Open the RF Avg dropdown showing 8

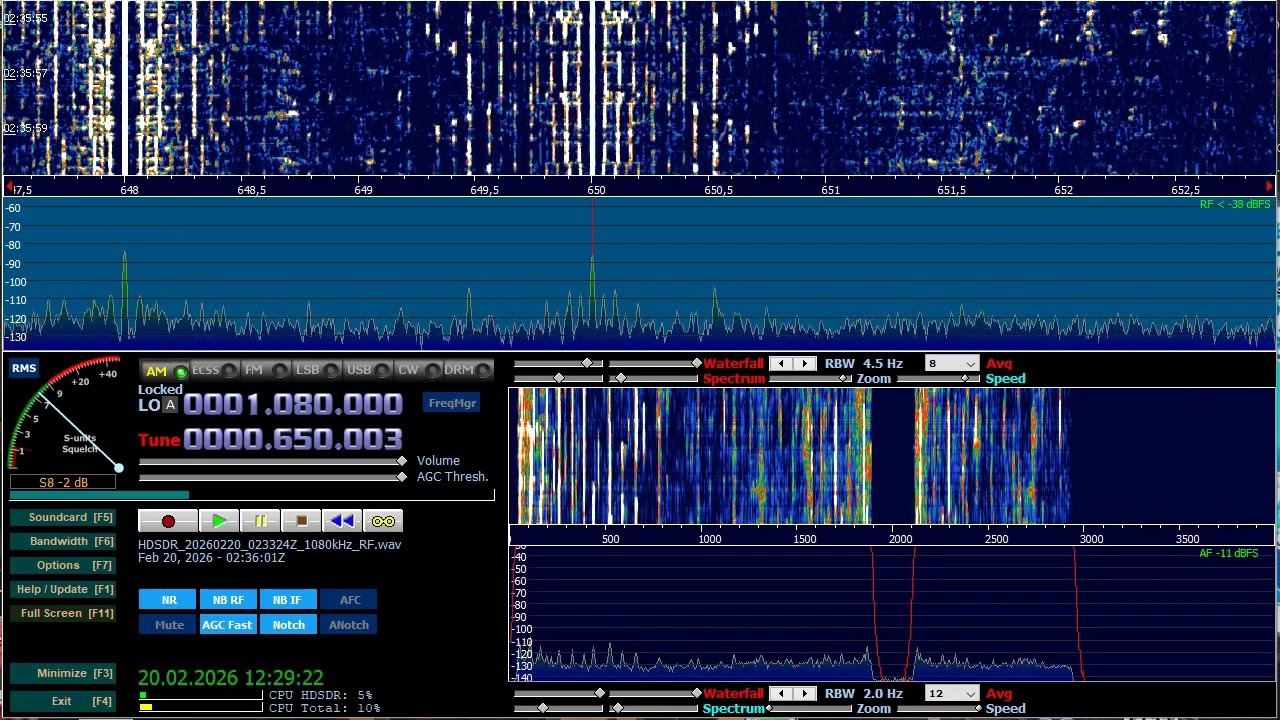[951, 364]
